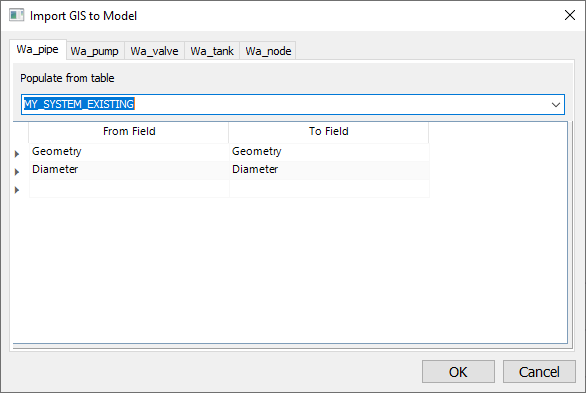Switch to the Wa_pump tab
Viewport: 586px width, 393px height.
[x=95, y=51]
